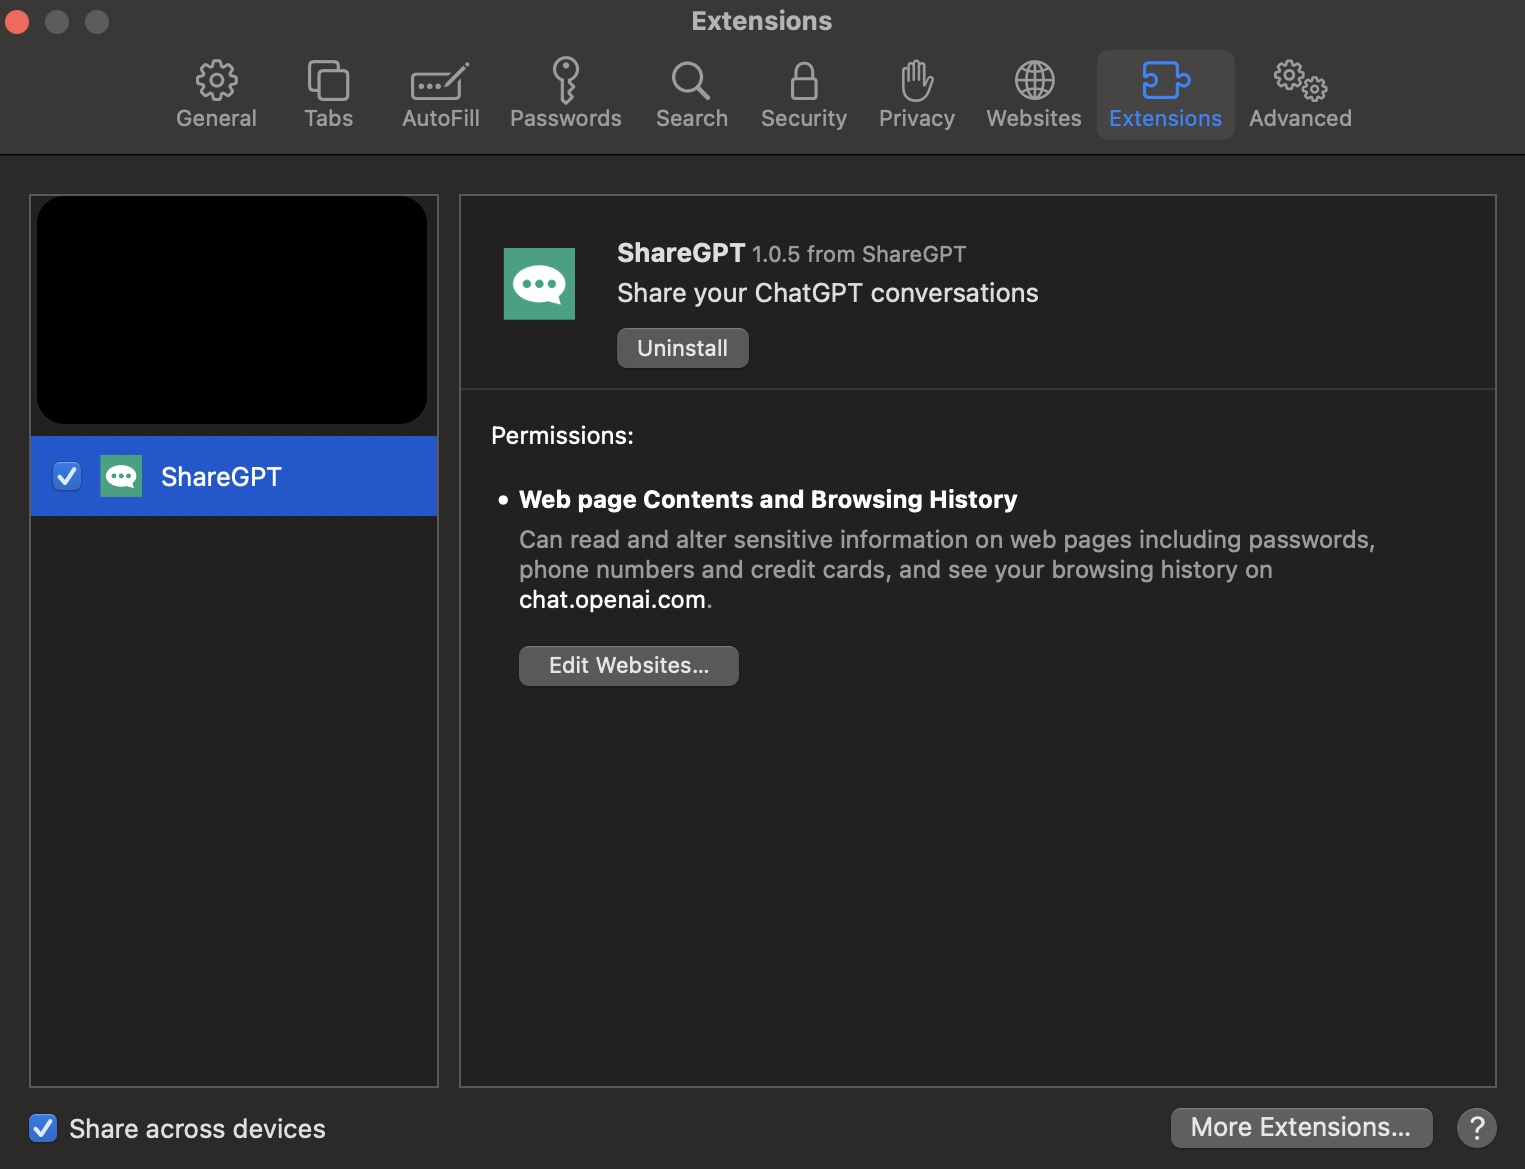Open the Advanced preferences pane
1525x1169 pixels.
point(1299,94)
